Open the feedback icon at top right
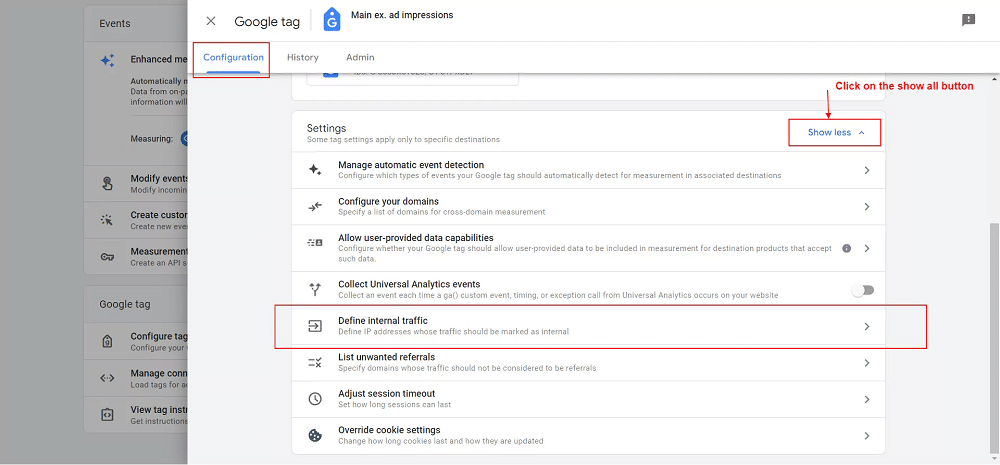 point(968,21)
